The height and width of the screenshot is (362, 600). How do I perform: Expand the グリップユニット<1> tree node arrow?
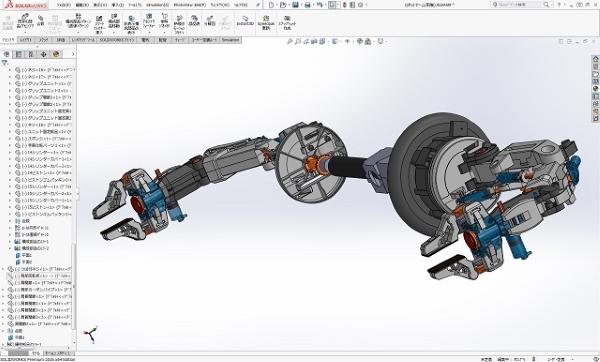click(x=10, y=83)
